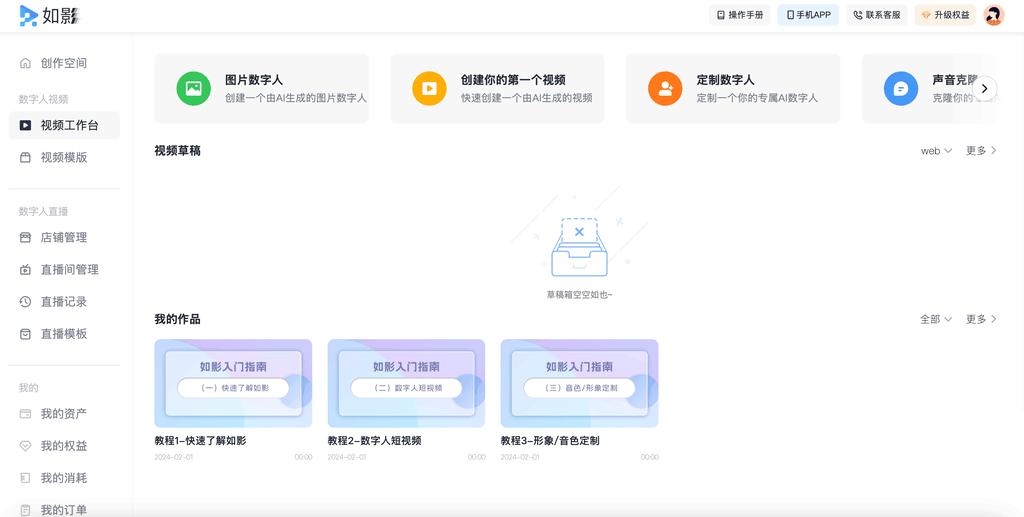Viewport: 1024px width, 517px height.
Task: Click the 如影 logo icon
Action: 29,15
